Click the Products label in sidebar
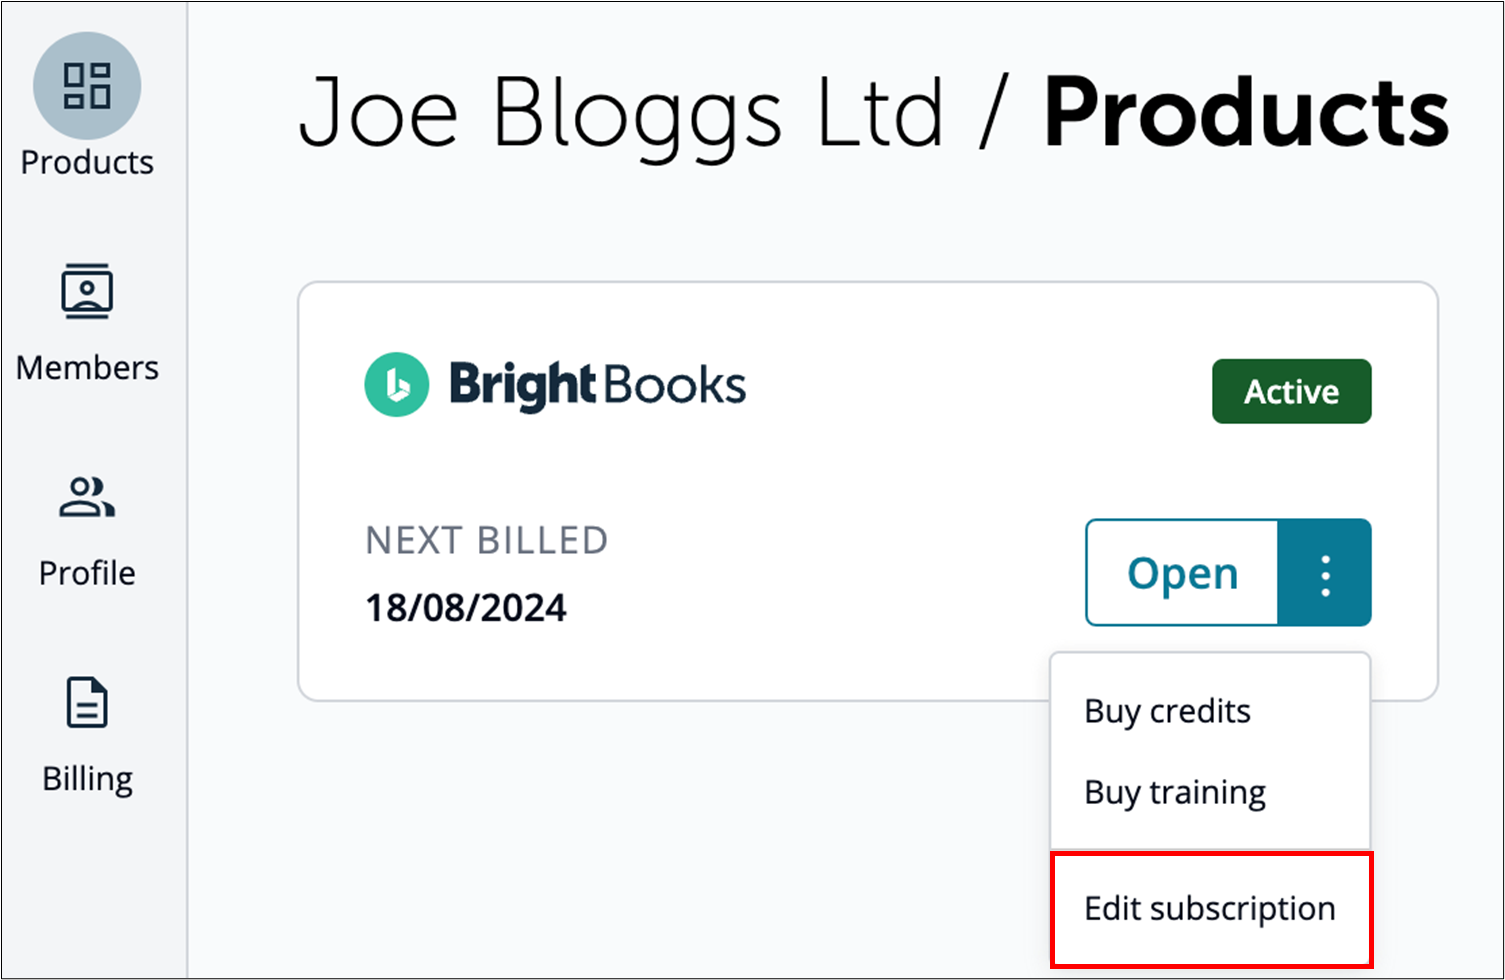 click(x=87, y=162)
